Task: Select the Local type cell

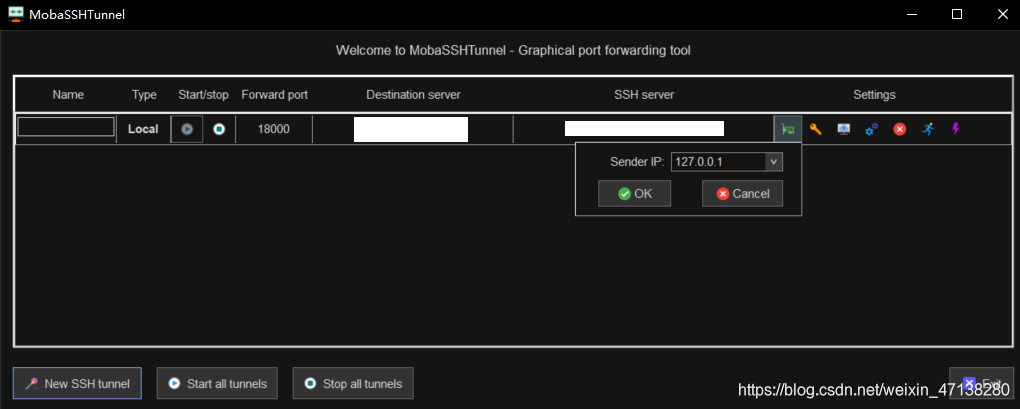Action: pos(143,129)
